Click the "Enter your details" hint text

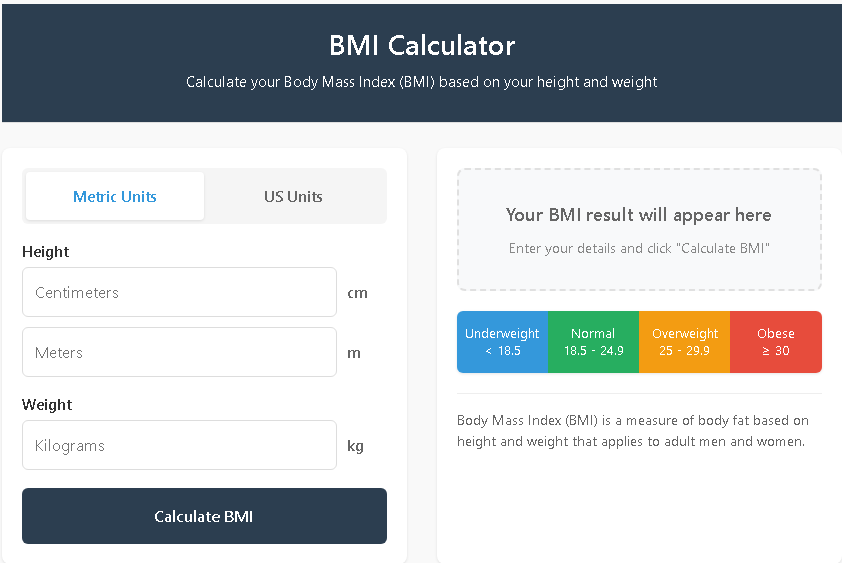(x=639, y=248)
